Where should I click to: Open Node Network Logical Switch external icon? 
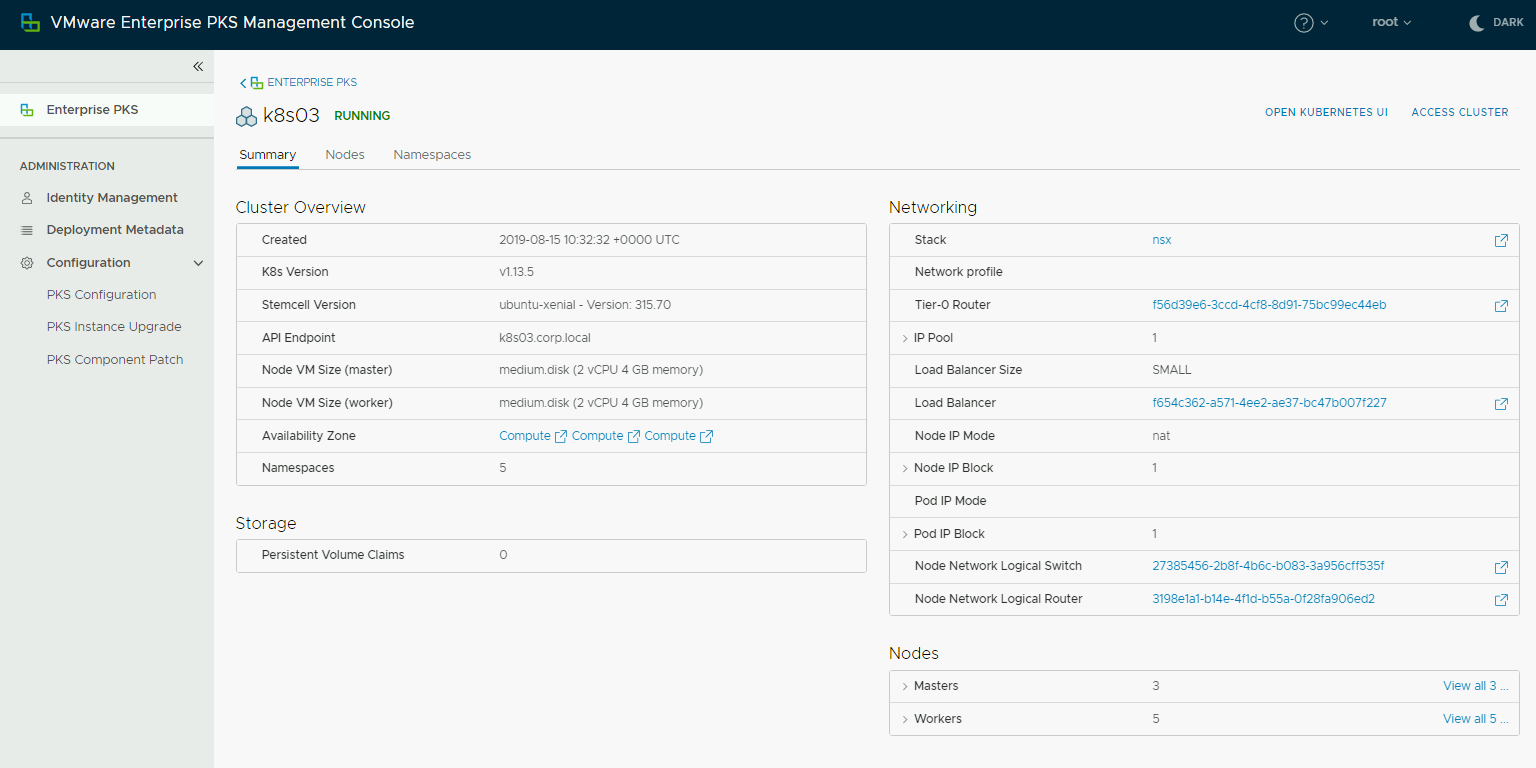click(x=1500, y=567)
